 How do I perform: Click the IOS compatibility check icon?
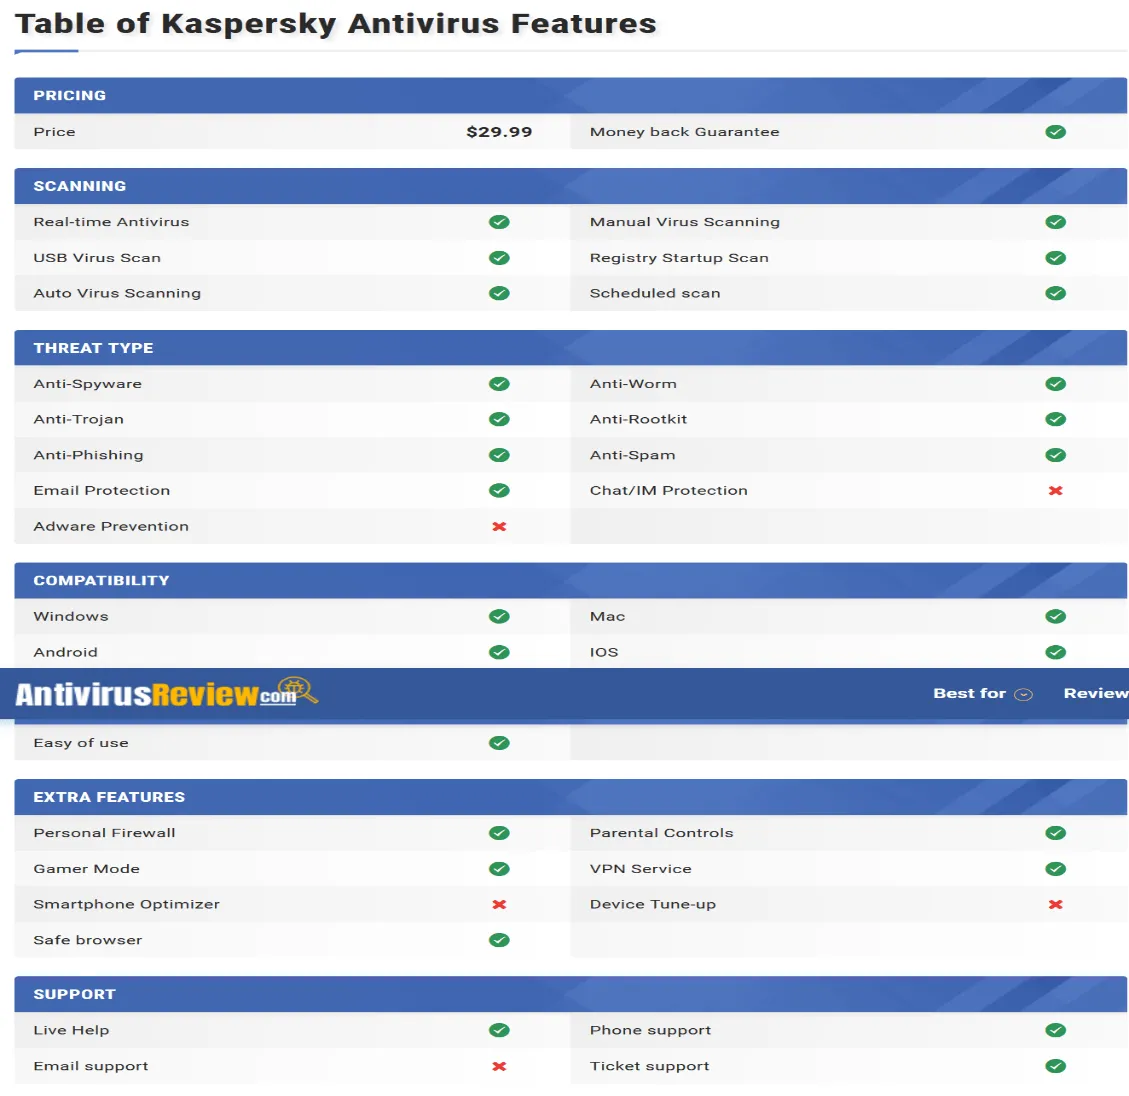point(1056,652)
